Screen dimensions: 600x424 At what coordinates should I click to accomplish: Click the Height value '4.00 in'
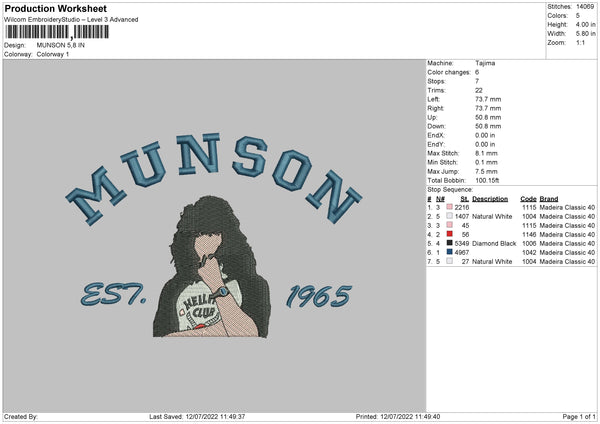click(x=585, y=24)
